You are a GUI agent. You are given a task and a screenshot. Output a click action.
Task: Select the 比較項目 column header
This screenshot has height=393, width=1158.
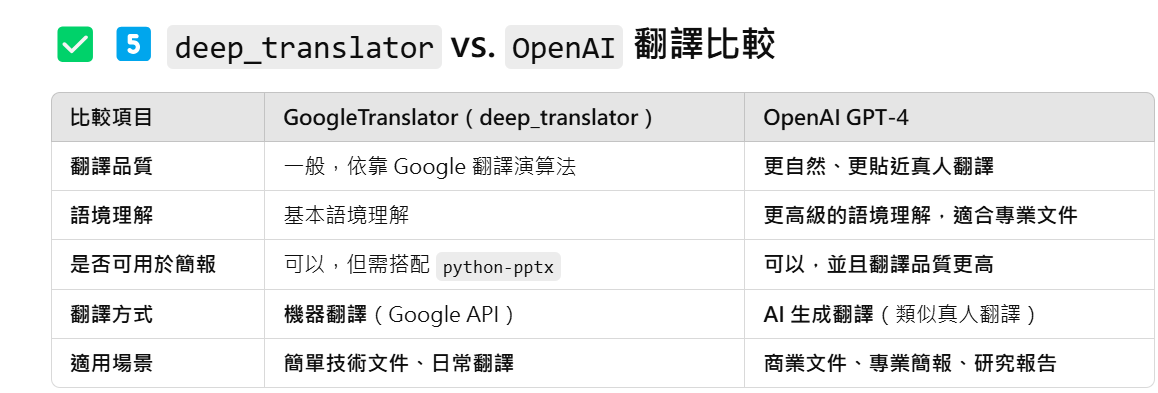coord(112,117)
